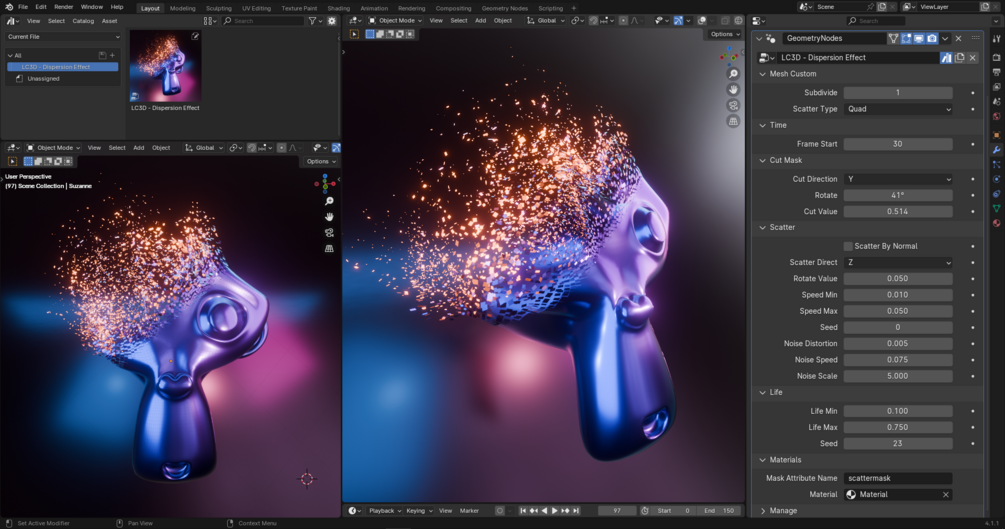Adjust the Rotate 41° field
Image resolution: width=1005 pixels, height=529 pixels.
[x=898, y=195]
